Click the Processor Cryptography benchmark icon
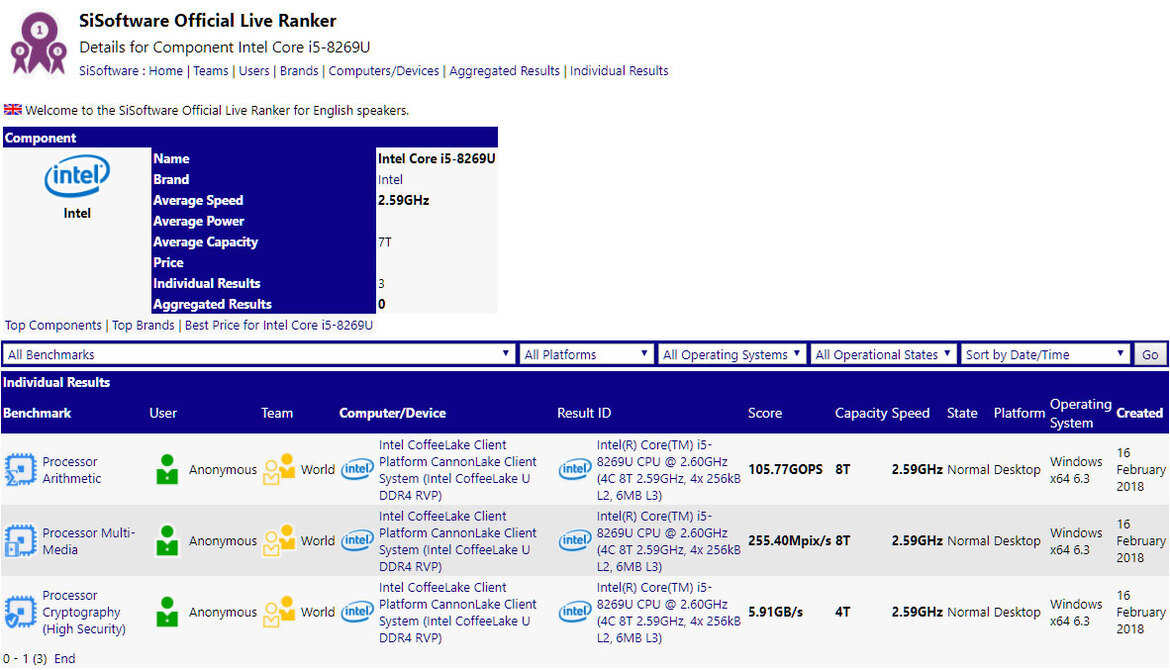This screenshot has height=670, width=1170. [x=20, y=612]
